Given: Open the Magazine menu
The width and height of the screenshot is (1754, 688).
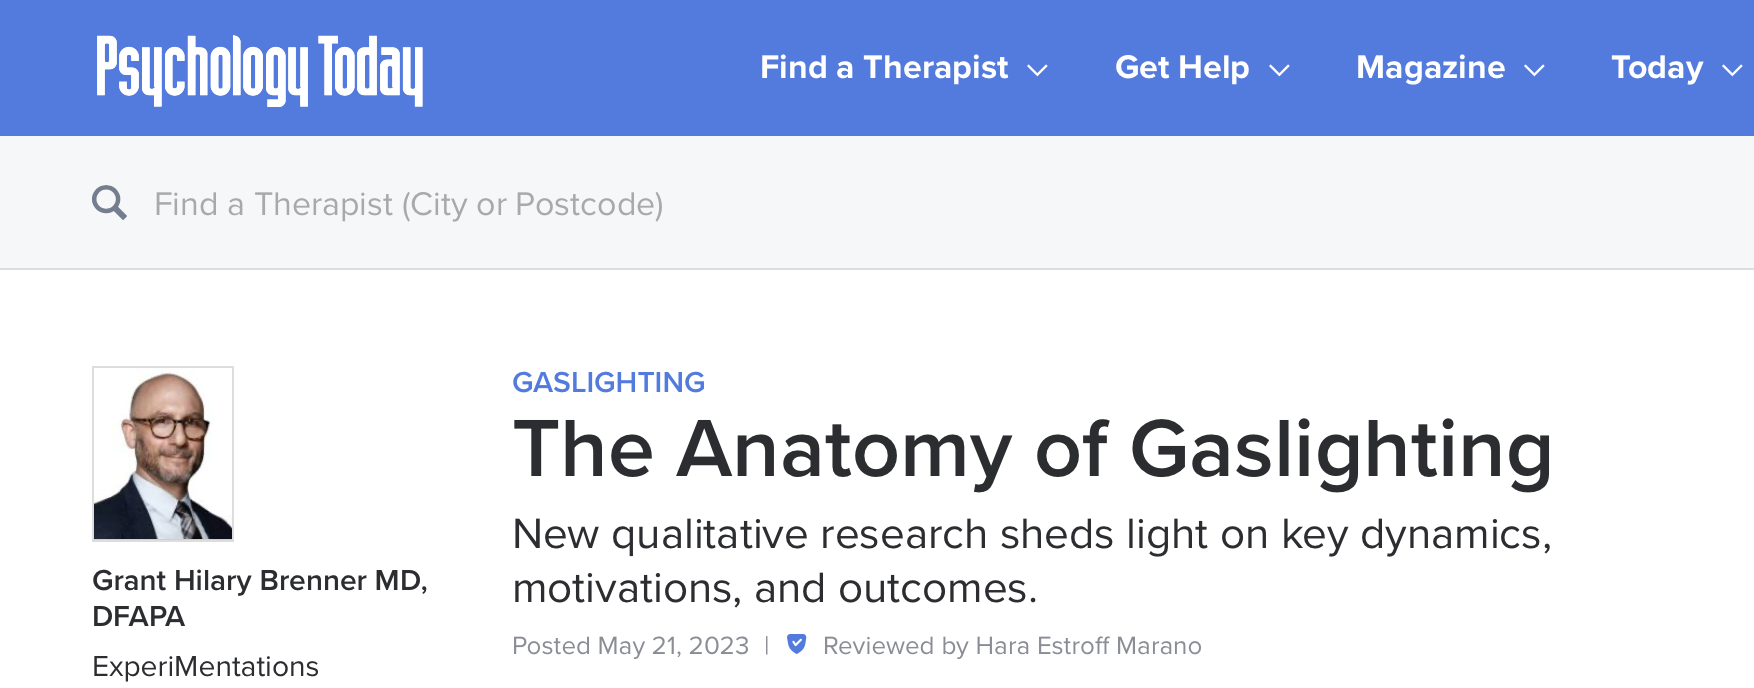Looking at the screenshot, I should coord(1430,68).
